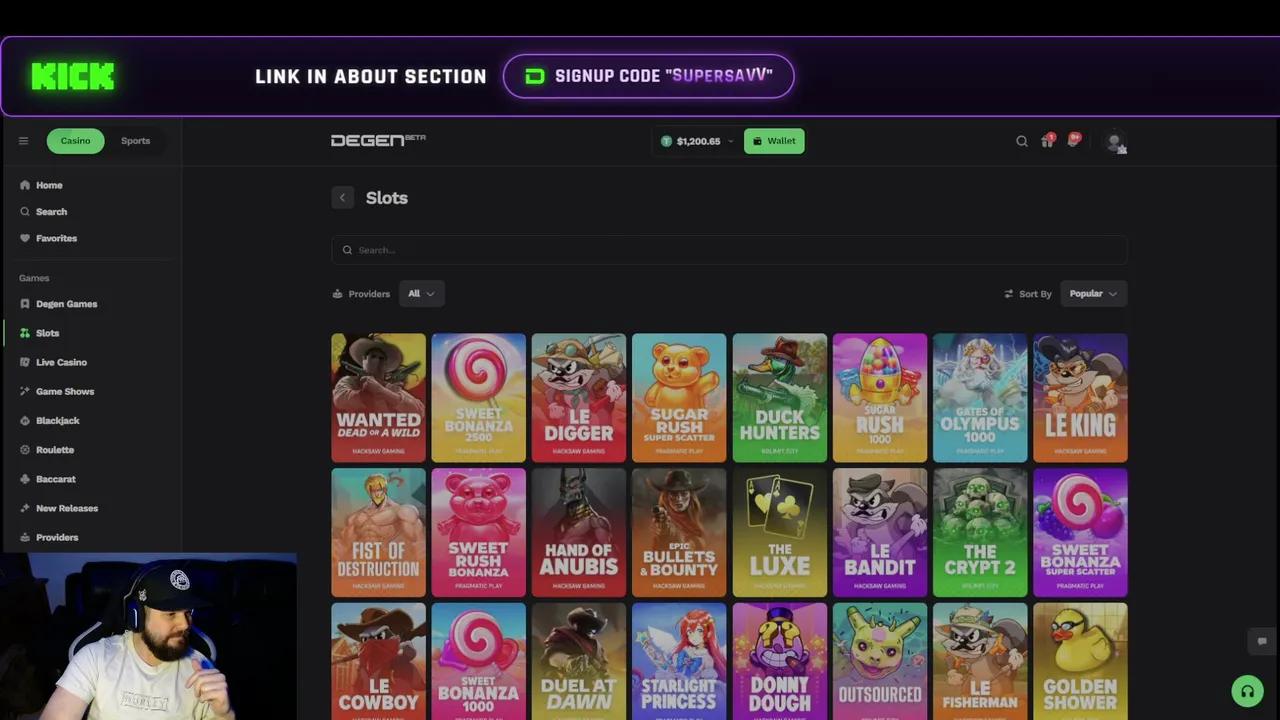Open the notifications icon in header

coord(1073,140)
